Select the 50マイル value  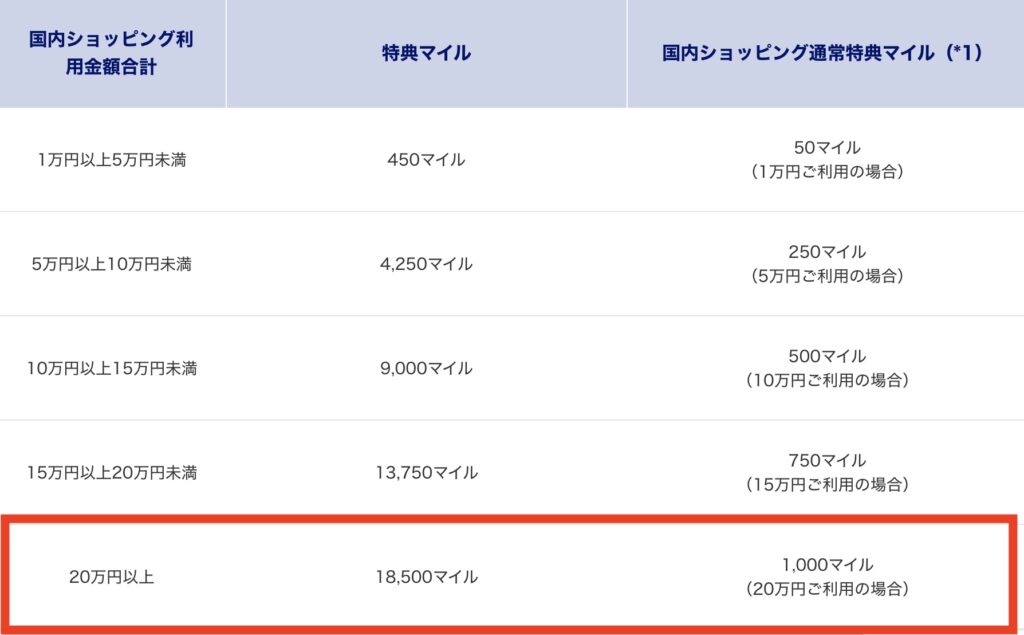click(x=826, y=148)
